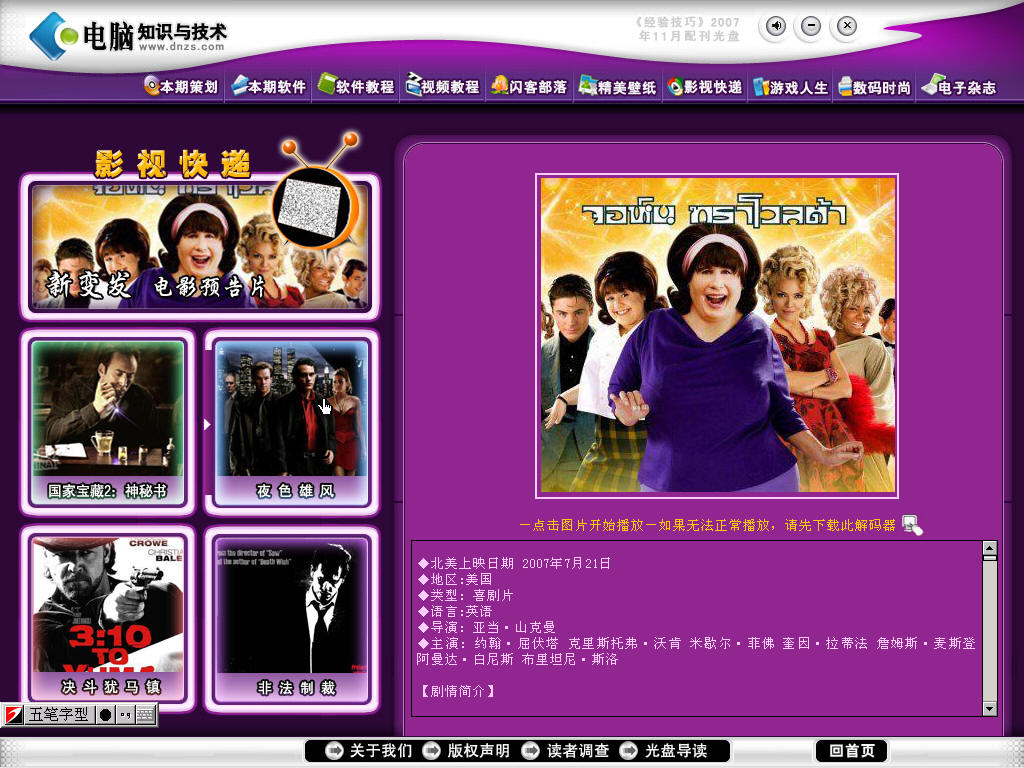Click the 语言:英语 line
This screenshot has height=768, width=1024.
pos(455,611)
